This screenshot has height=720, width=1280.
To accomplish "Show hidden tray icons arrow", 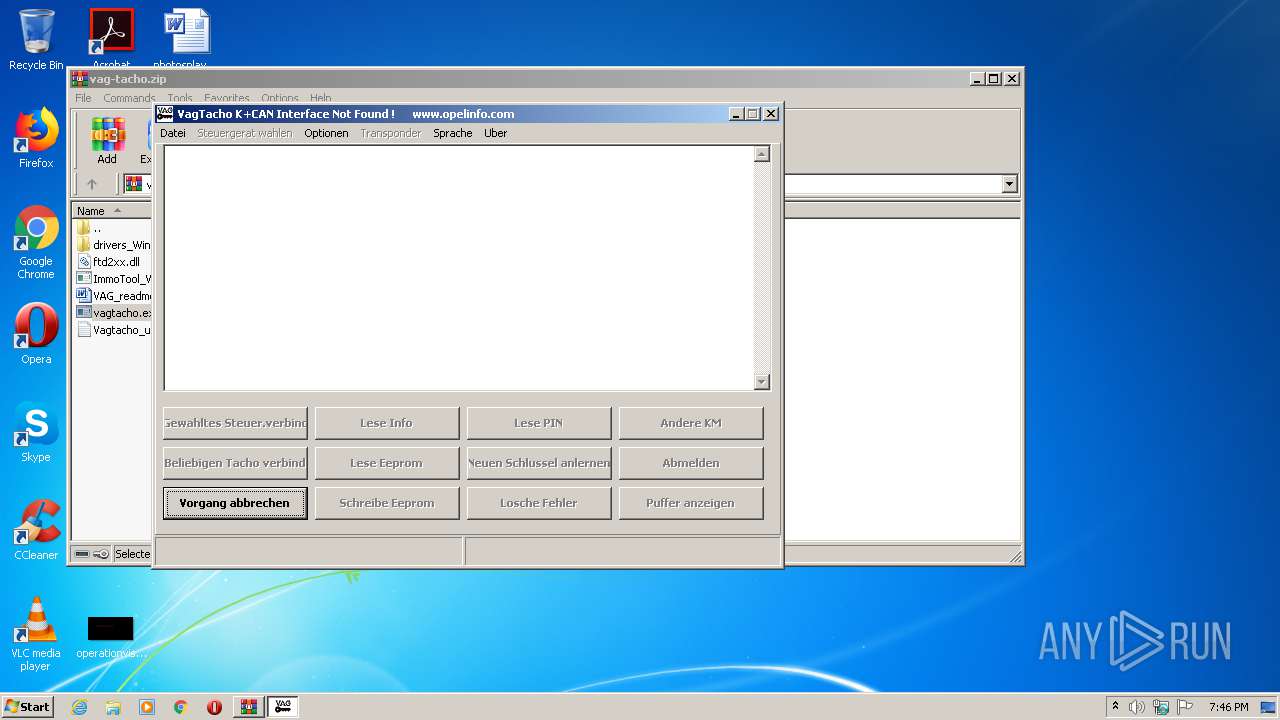I will tap(1115, 707).
